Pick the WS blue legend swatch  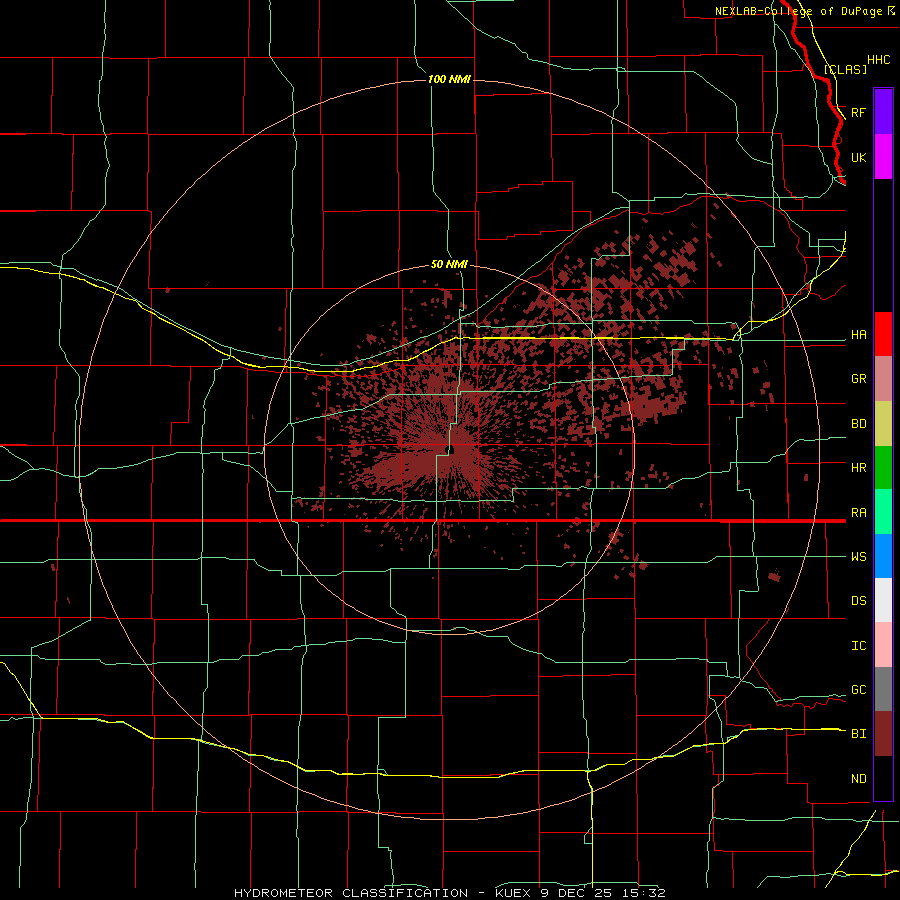click(883, 556)
